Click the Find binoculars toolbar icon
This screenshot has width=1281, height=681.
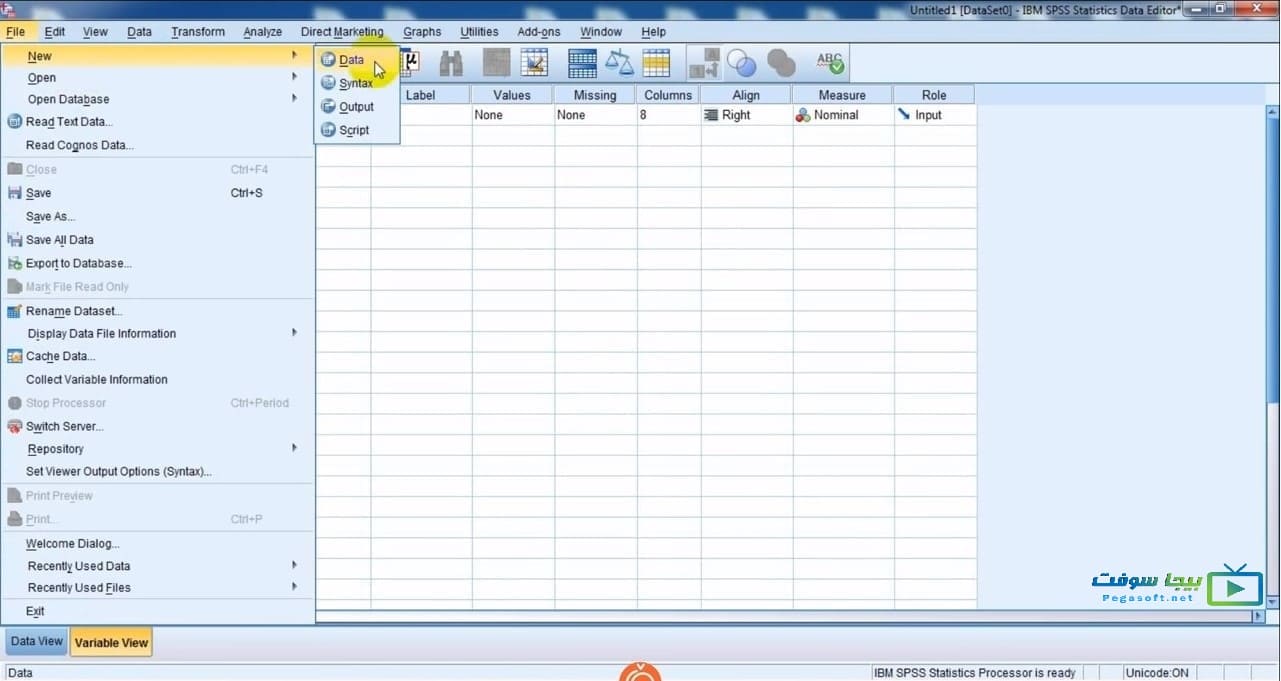click(451, 63)
